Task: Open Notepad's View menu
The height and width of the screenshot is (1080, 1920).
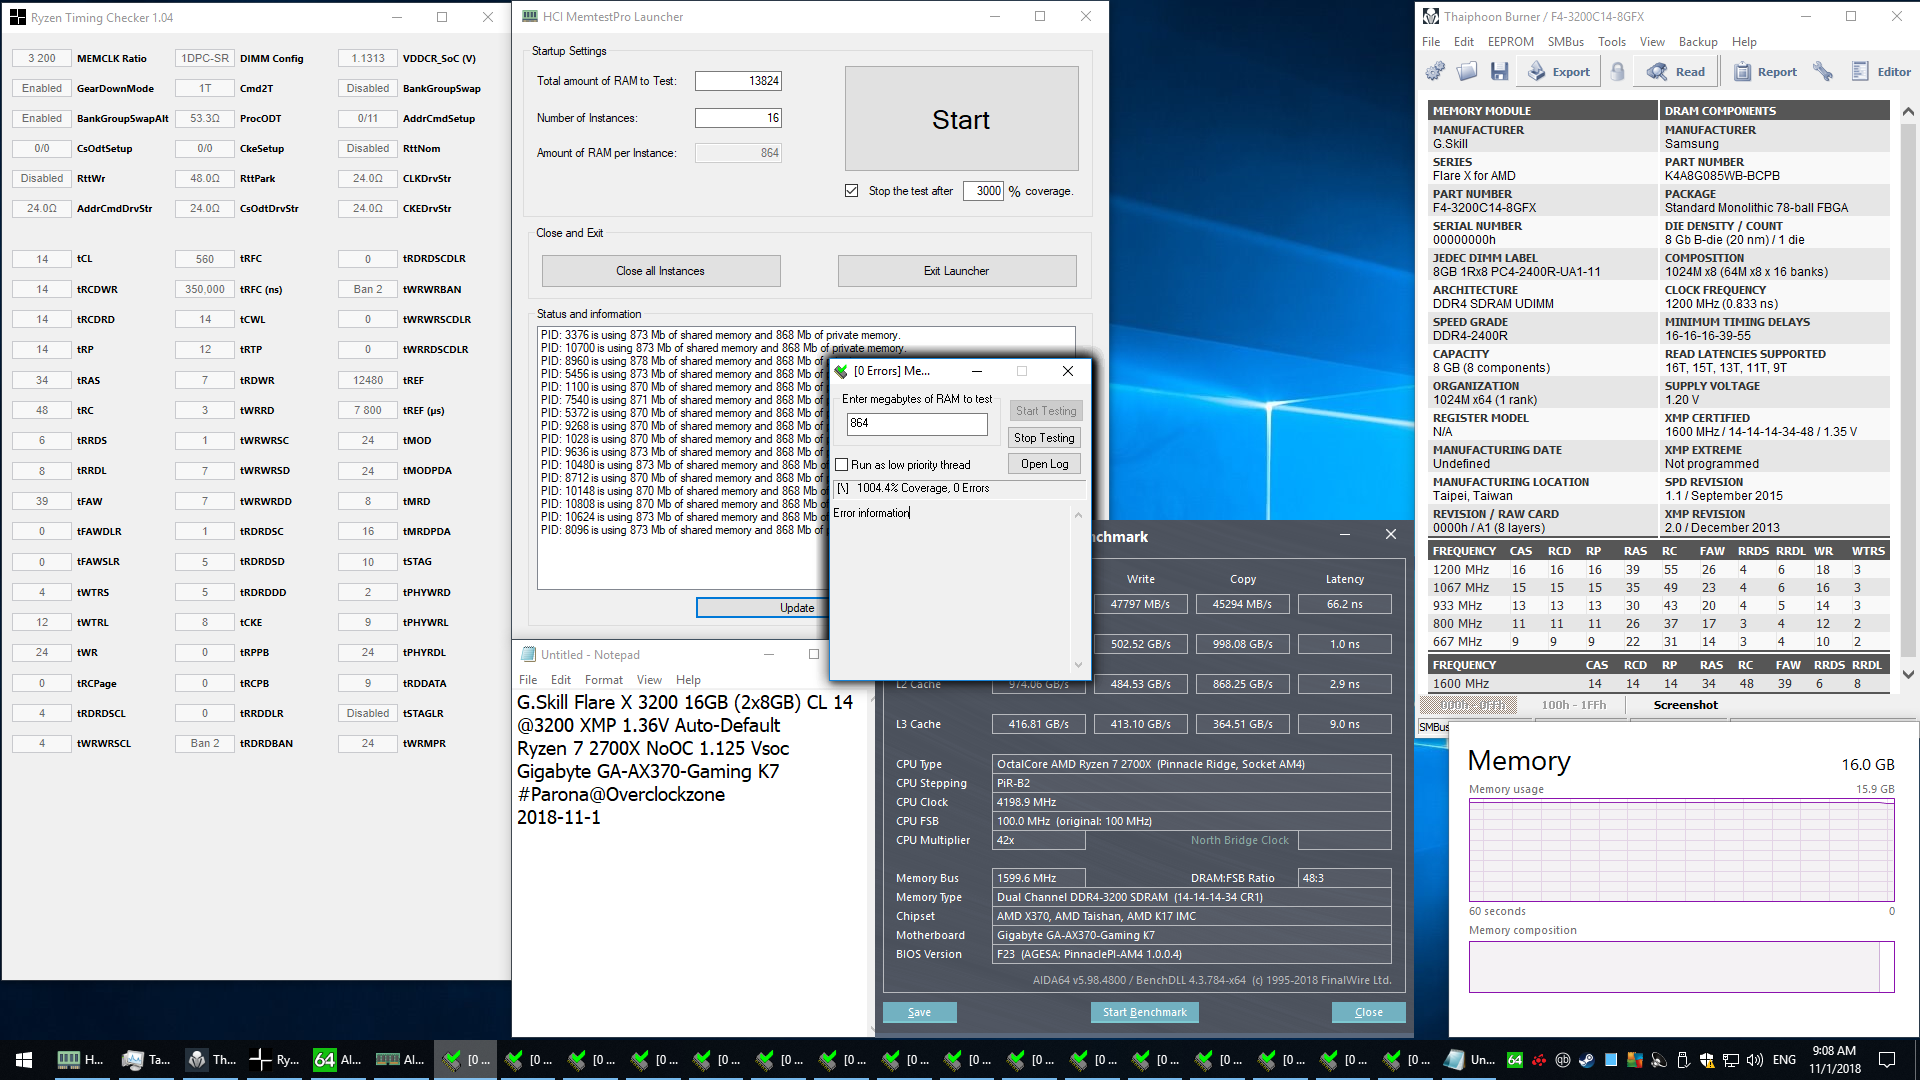Action: (x=649, y=680)
